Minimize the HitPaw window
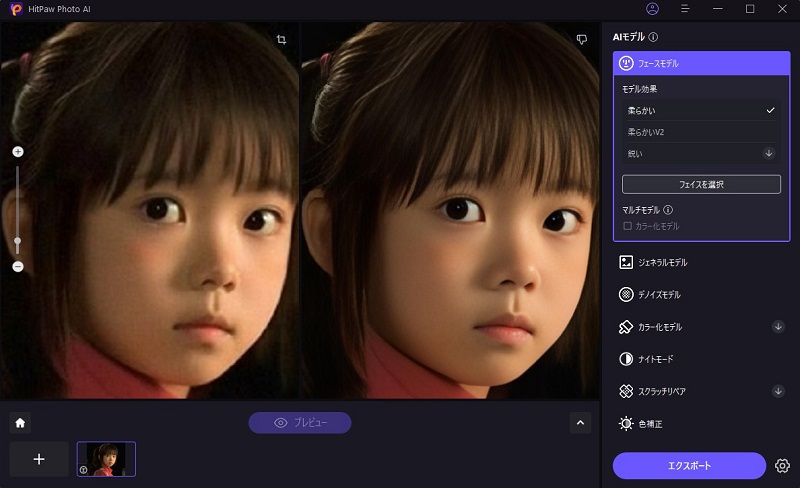 717,9
